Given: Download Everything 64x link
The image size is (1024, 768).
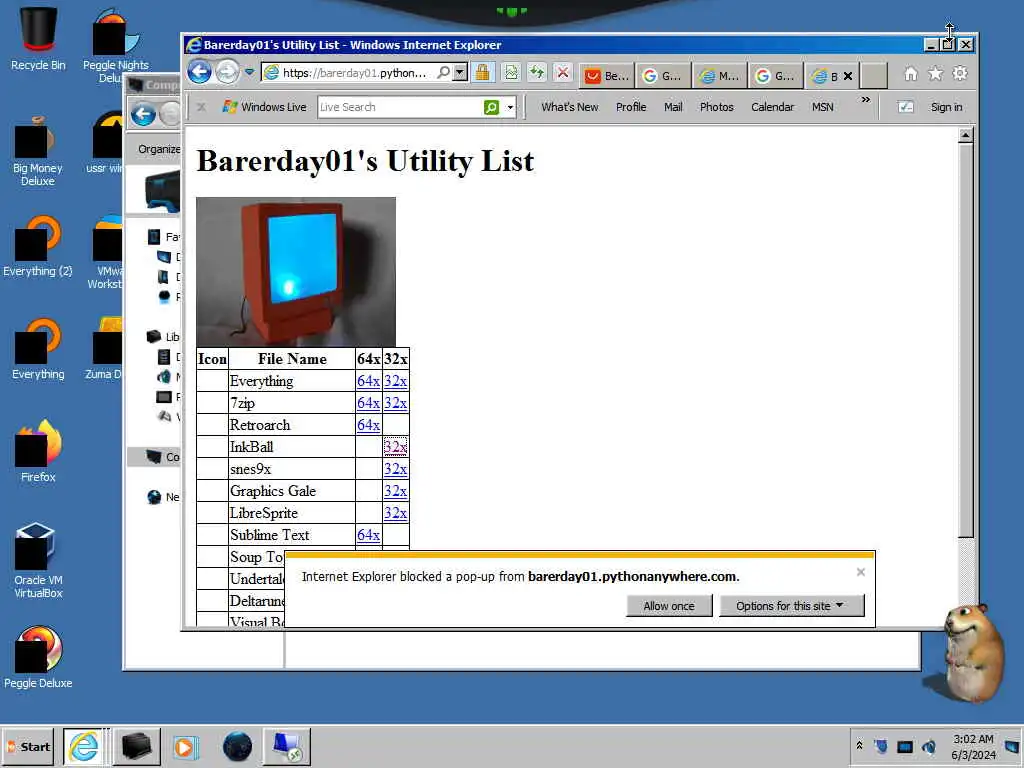Looking at the screenshot, I should click(368, 381).
